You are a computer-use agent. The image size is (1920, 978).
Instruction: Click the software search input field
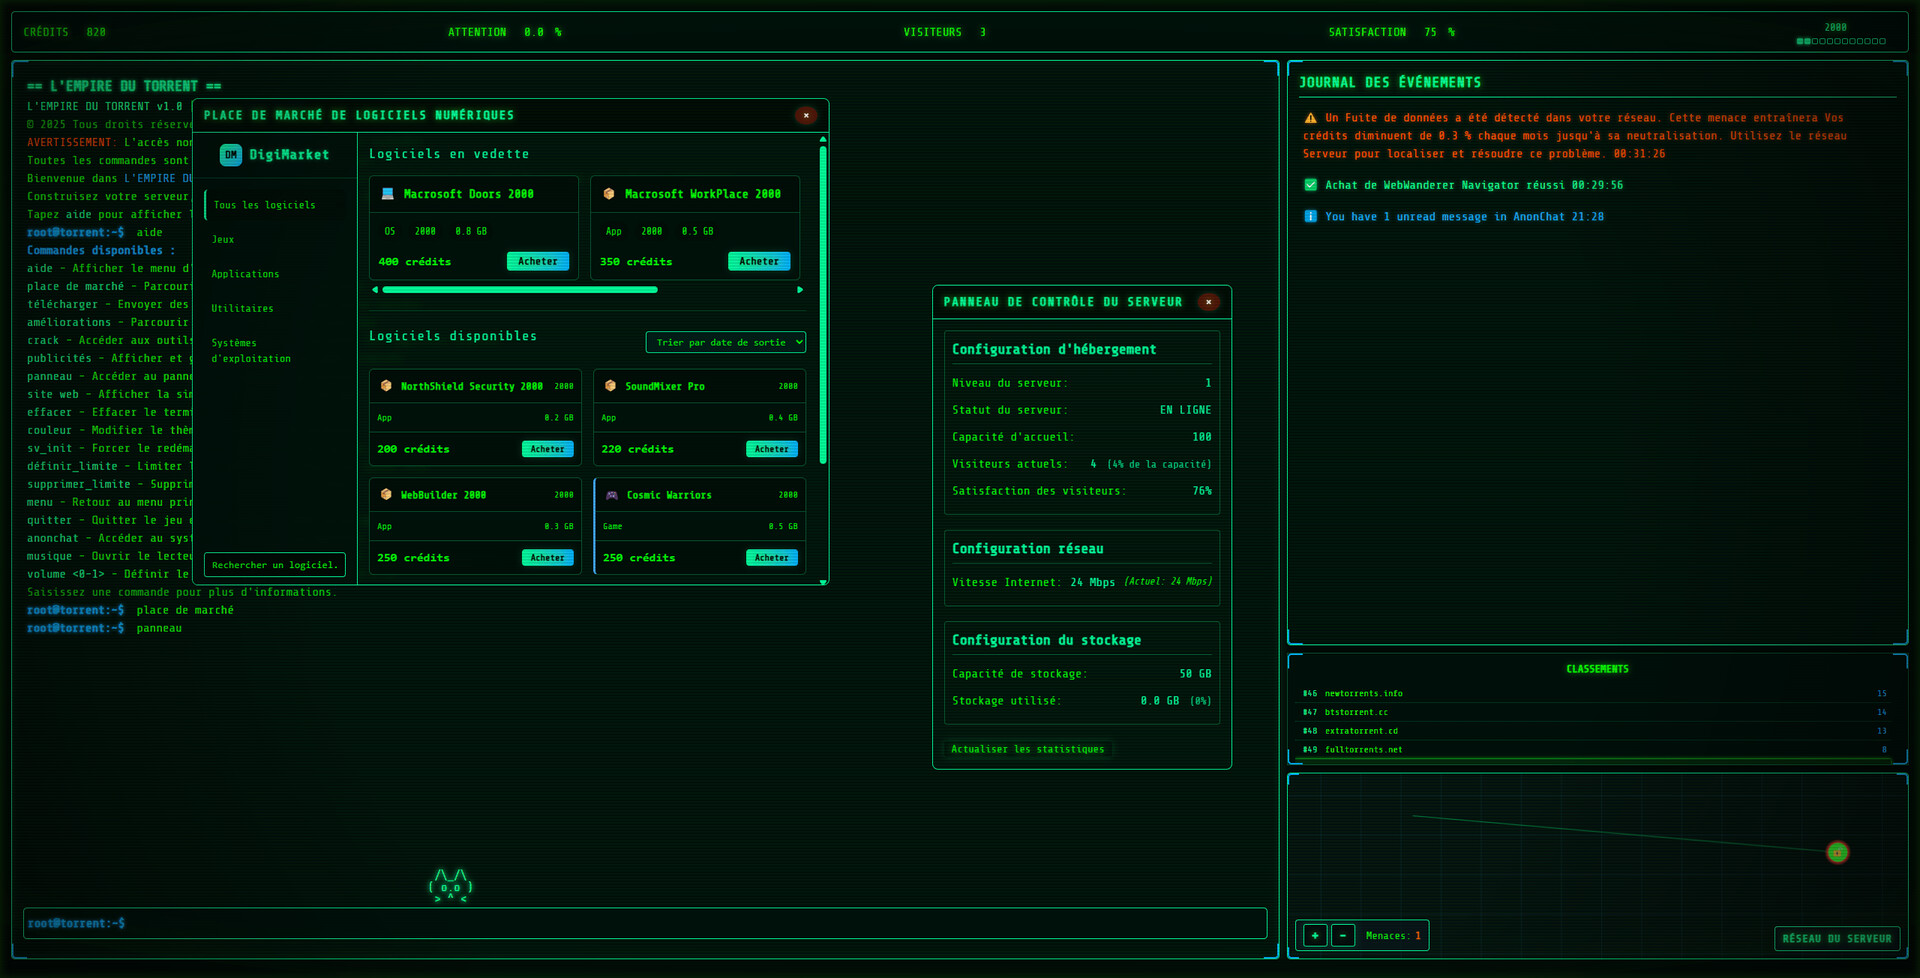point(275,565)
